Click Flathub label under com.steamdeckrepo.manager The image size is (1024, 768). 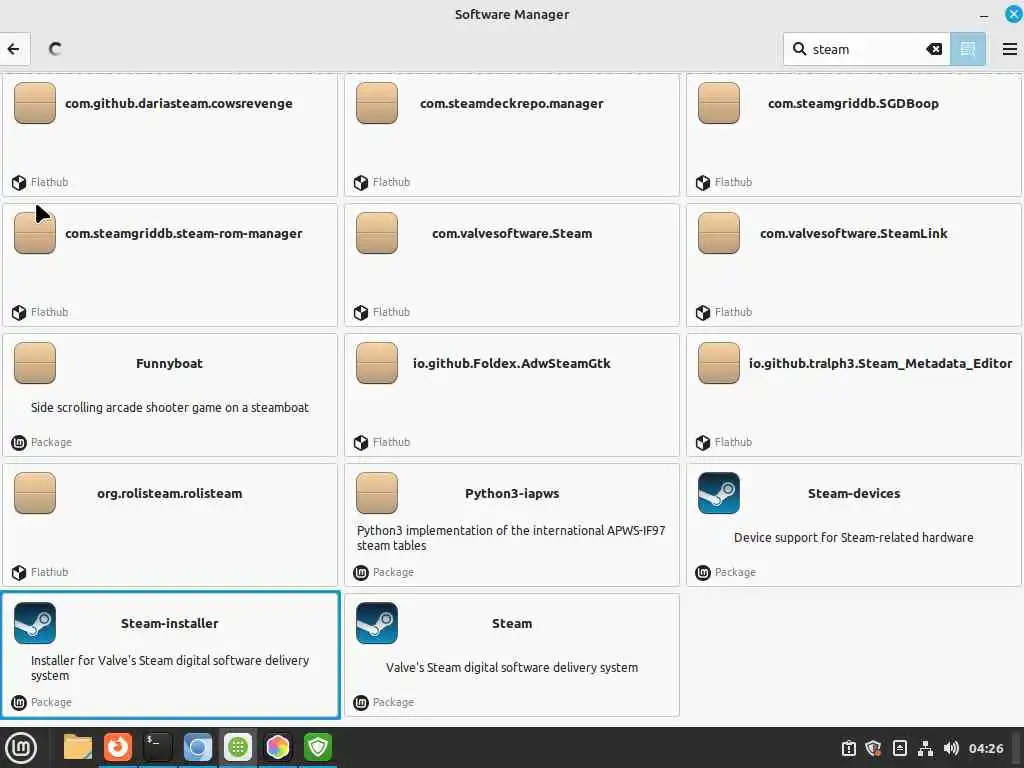click(391, 182)
